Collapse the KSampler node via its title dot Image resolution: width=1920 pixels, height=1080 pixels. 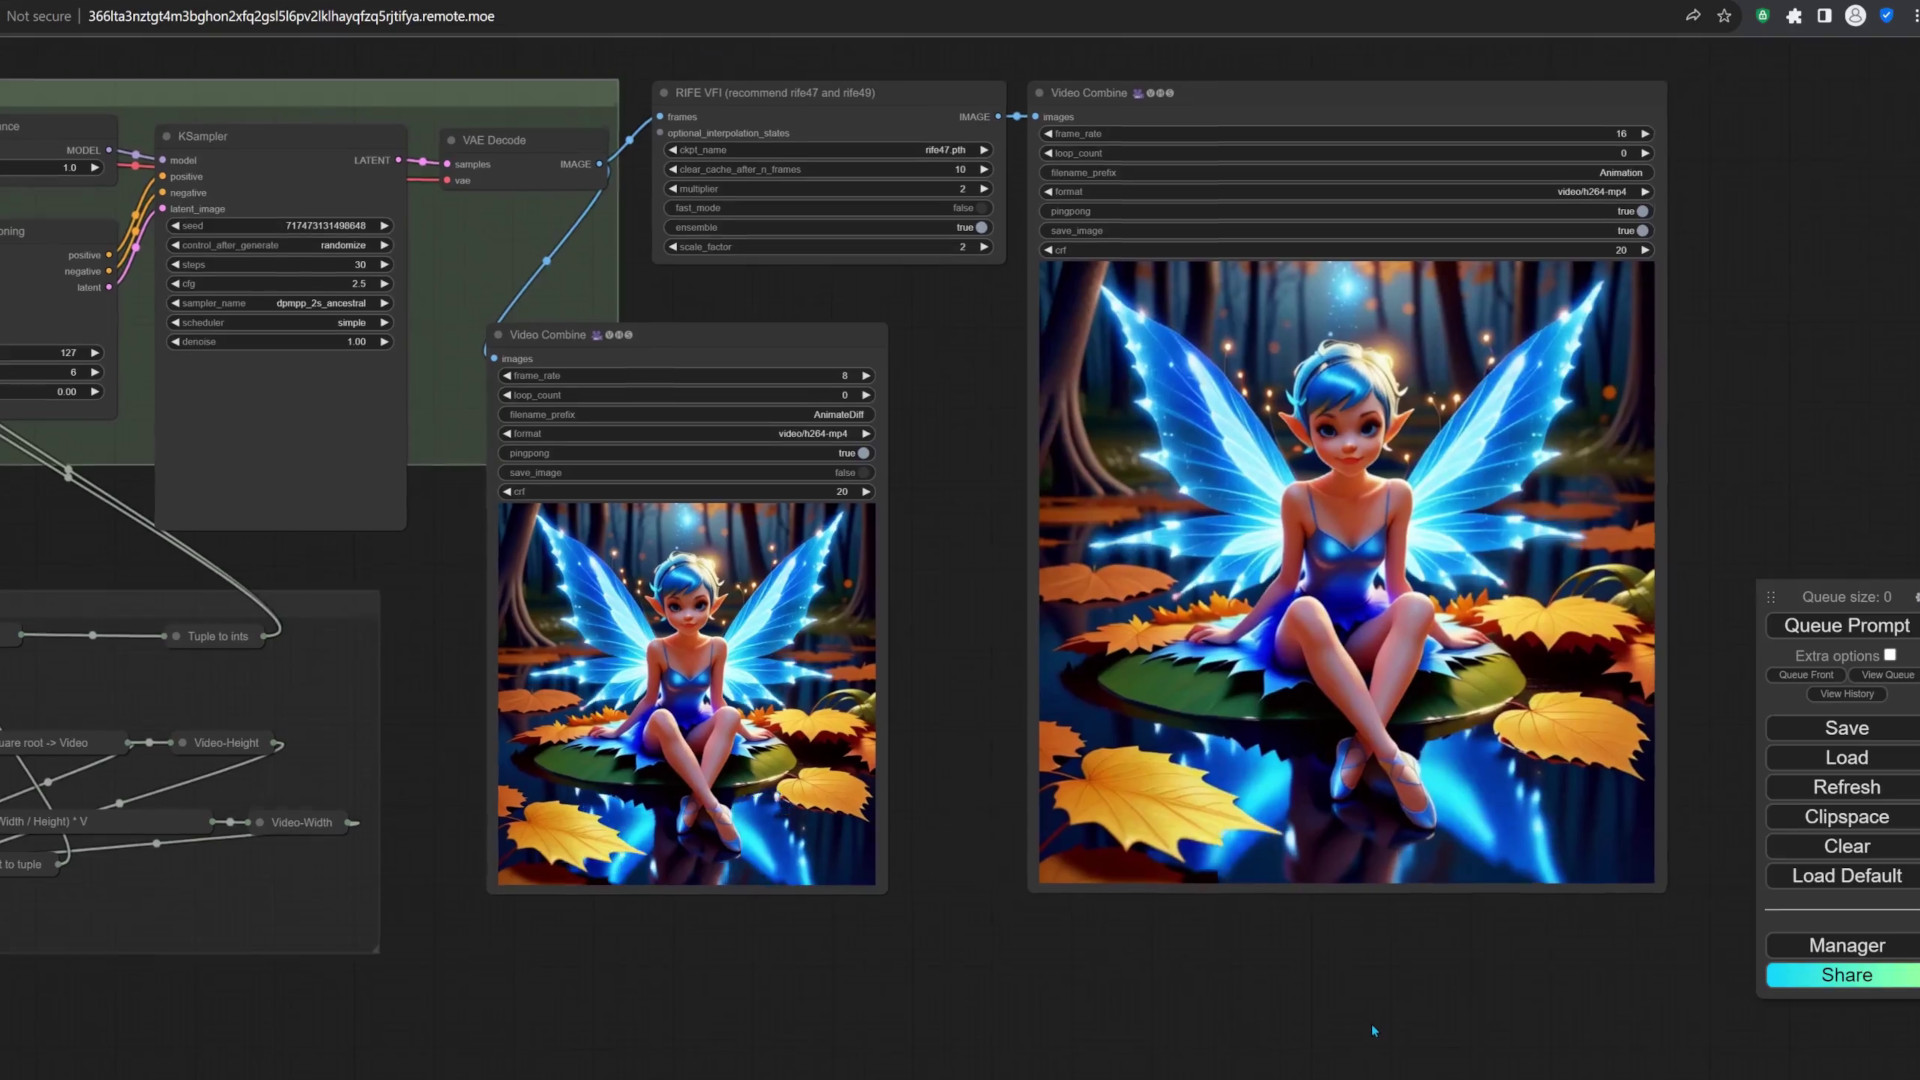(166, 136)
